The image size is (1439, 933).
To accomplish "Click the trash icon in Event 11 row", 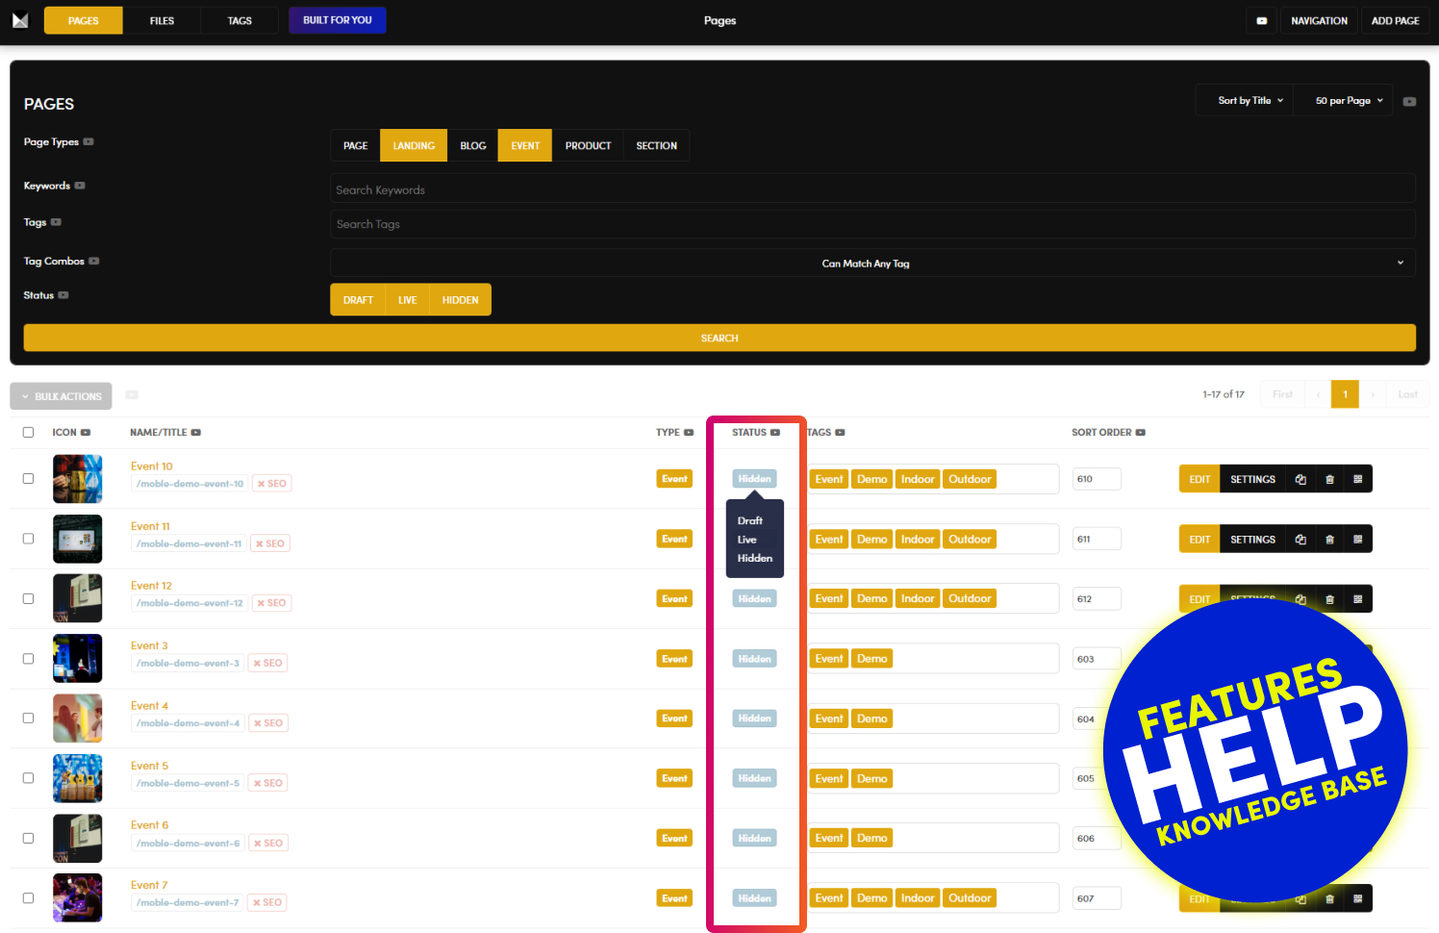I will click(1329, 539).
